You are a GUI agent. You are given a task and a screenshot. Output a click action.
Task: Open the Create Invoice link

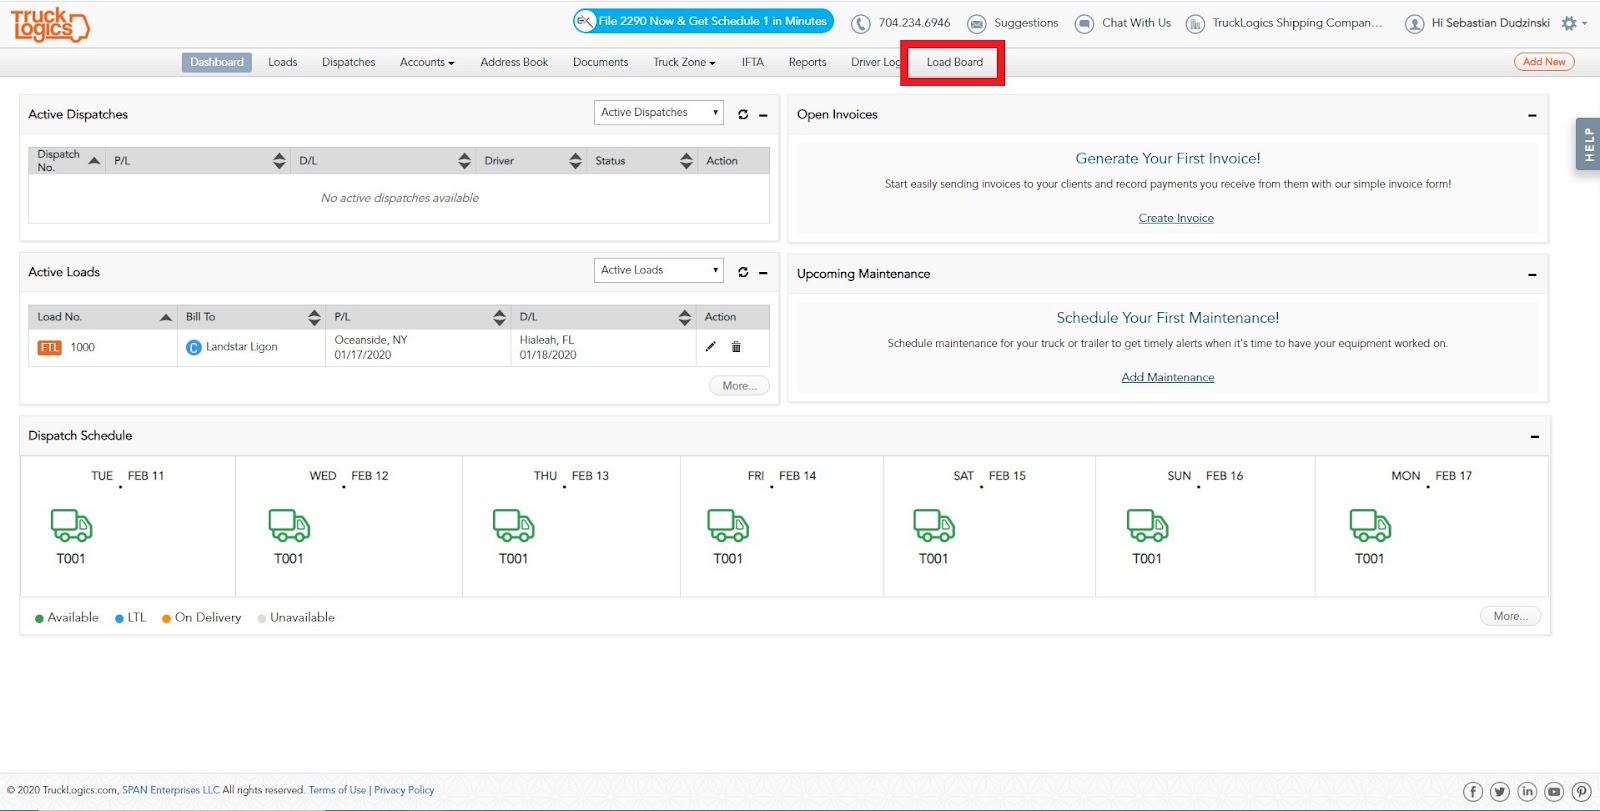tap(1176, 218)
